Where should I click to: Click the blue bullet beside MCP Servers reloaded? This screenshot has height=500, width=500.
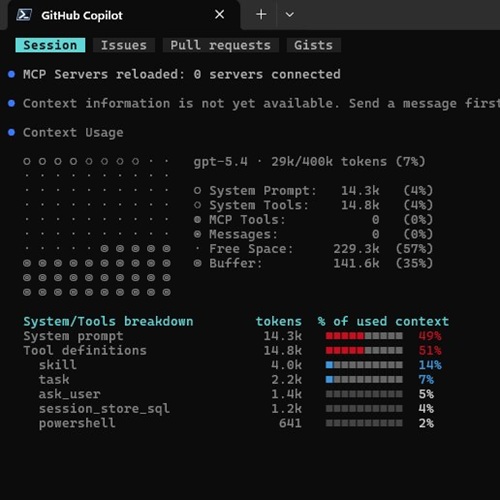click(11, 74)
